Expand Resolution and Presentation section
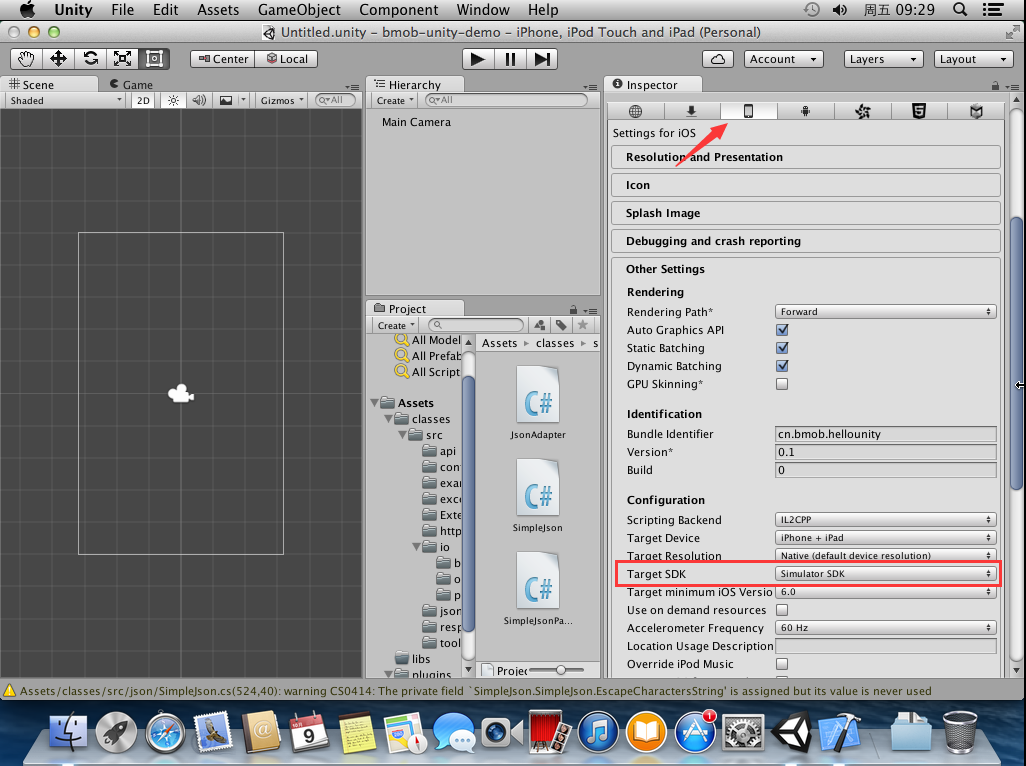The image size is (1026, 766). 805,157
